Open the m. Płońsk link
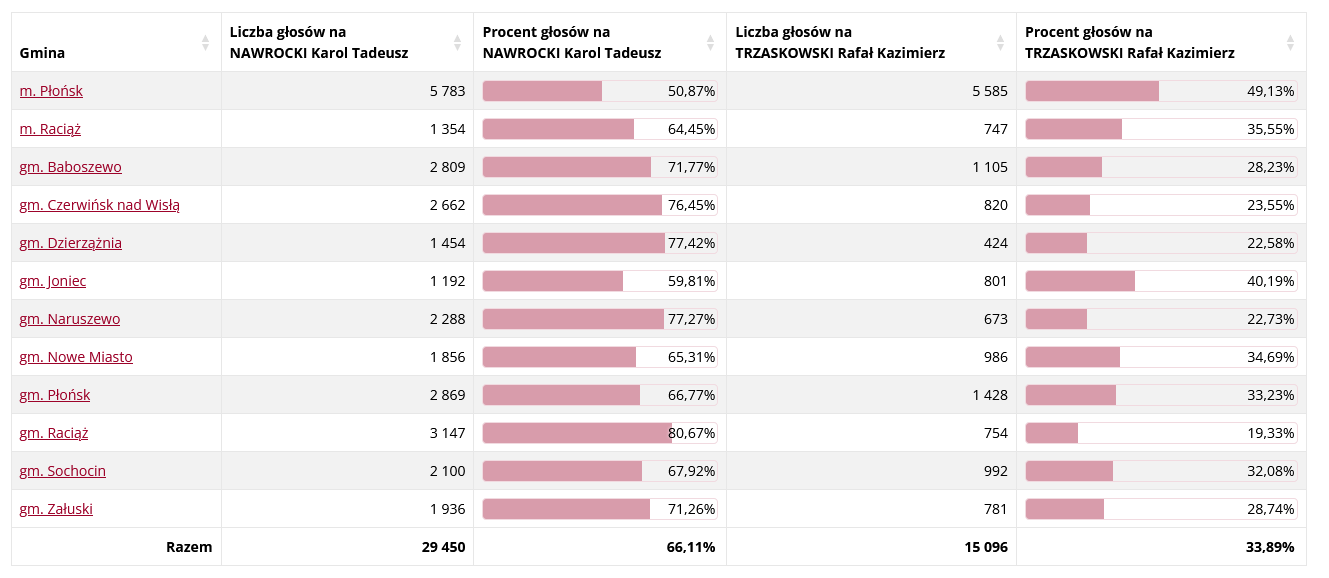Image resolution: width=1329 pixels, height=578 pixels. tap(51, 91)
